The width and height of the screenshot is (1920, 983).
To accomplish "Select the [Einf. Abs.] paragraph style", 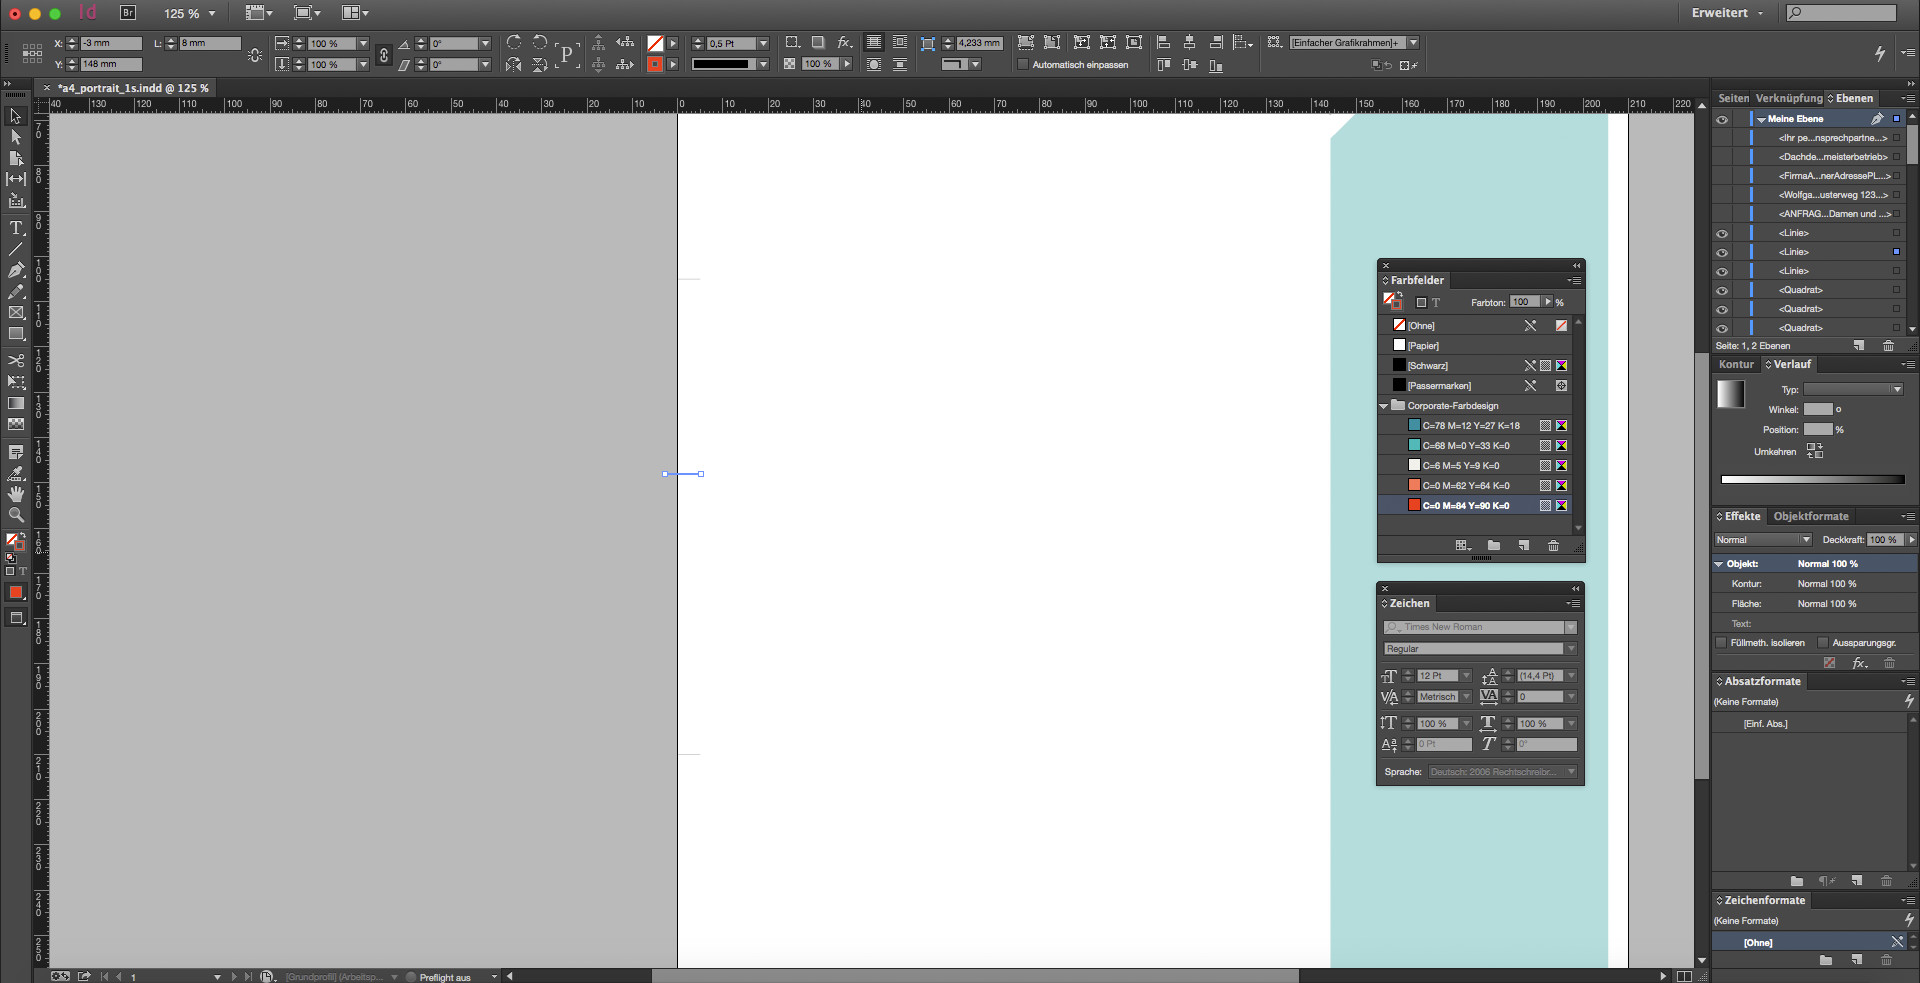I will (1765, 724).
